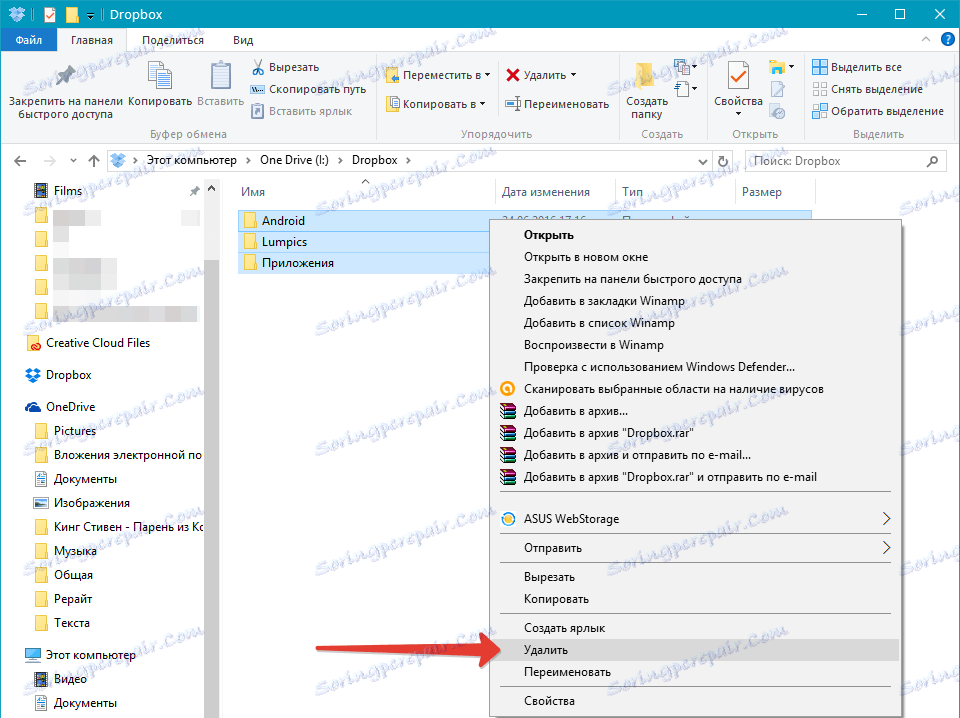Select OneDrive in navigation pane

tap(60, 407)
